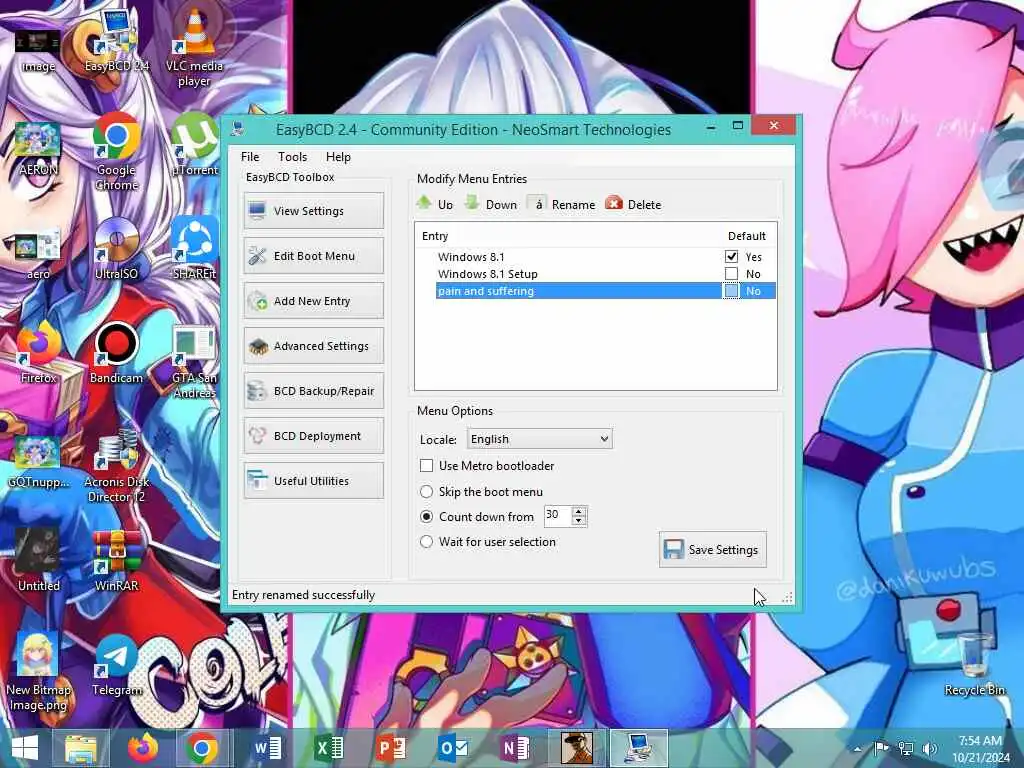Open the image desktop file
The width and height of the screenshot is (1024, 768).
(38, 51)
